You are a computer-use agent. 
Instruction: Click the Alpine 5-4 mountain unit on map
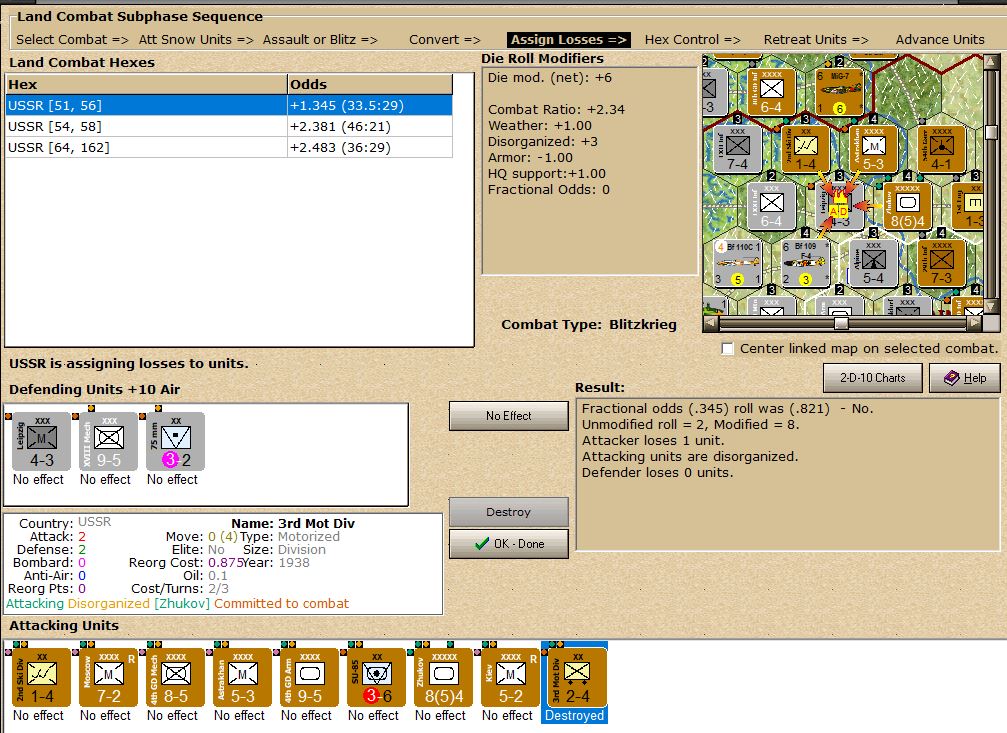point(873,263)
